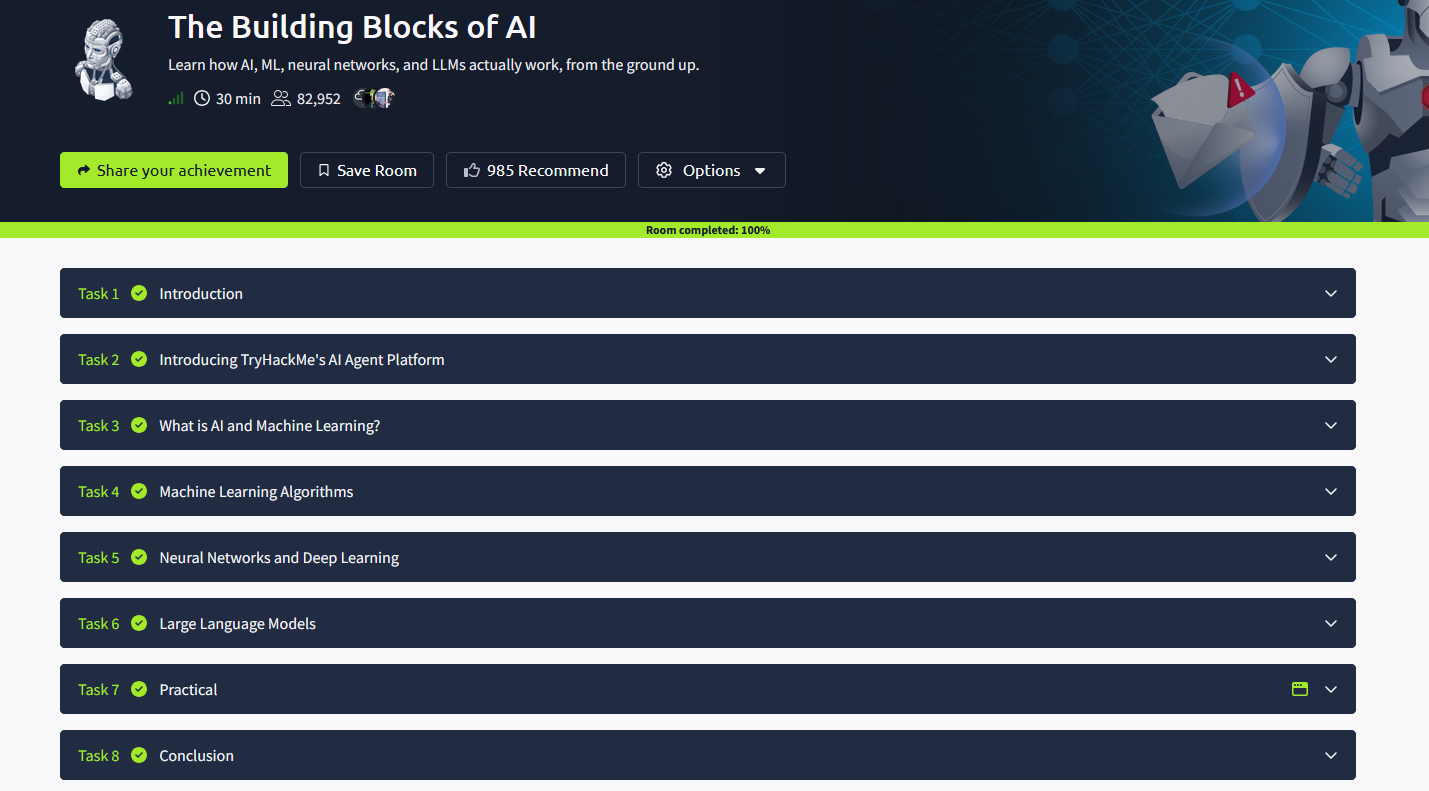Click the room creators avatar group
Screen dimensions: 1429x791
pyautogui.click(x=375, y=98)
